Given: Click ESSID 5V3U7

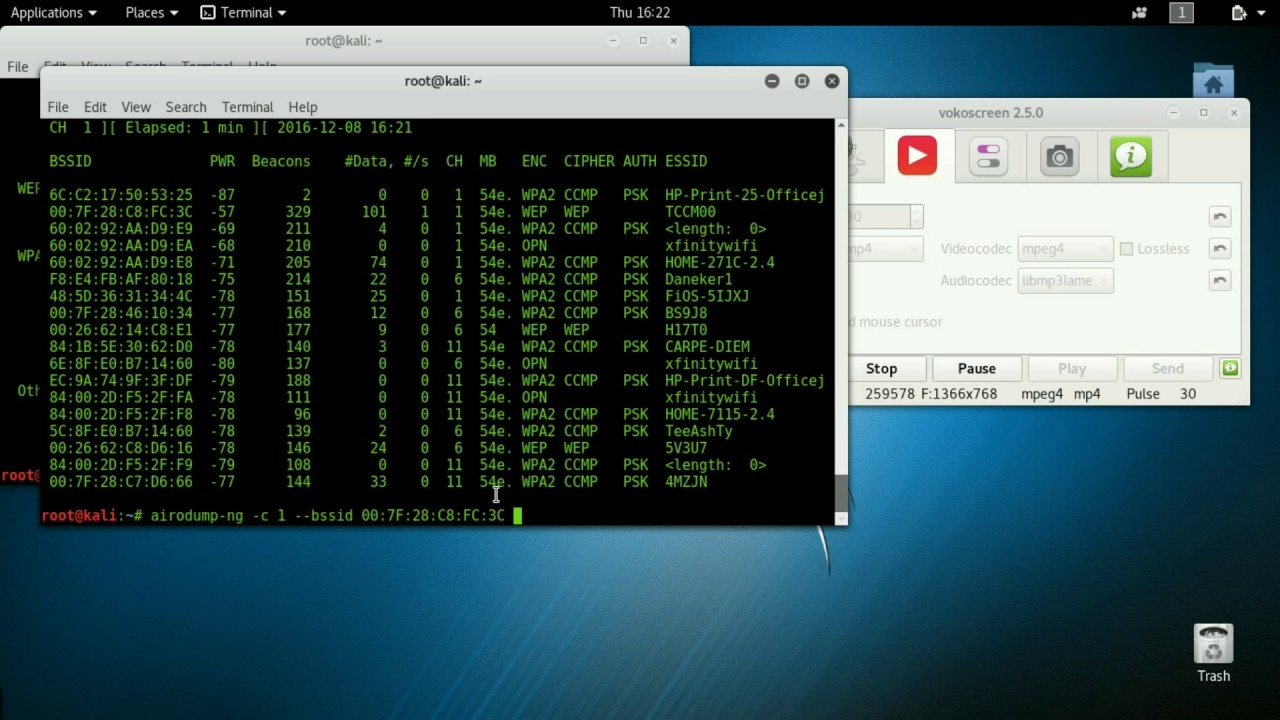Looking at the screenshot, I should click(x=686, y=448).
